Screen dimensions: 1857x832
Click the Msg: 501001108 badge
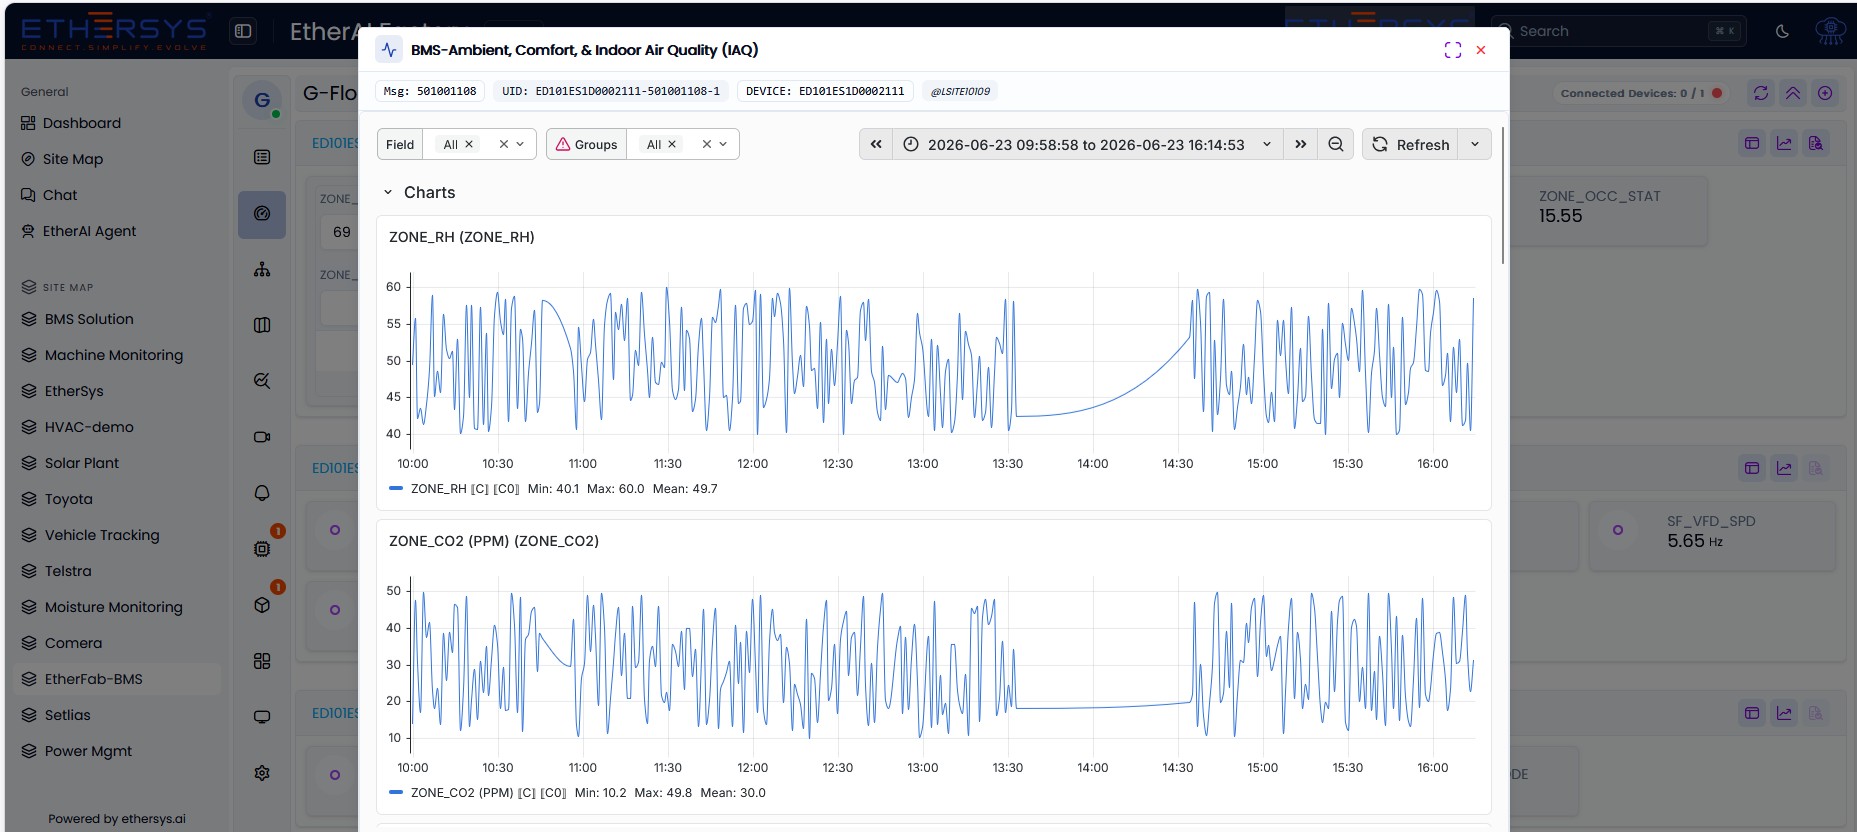pyautogui.click(x=430, y=91)
